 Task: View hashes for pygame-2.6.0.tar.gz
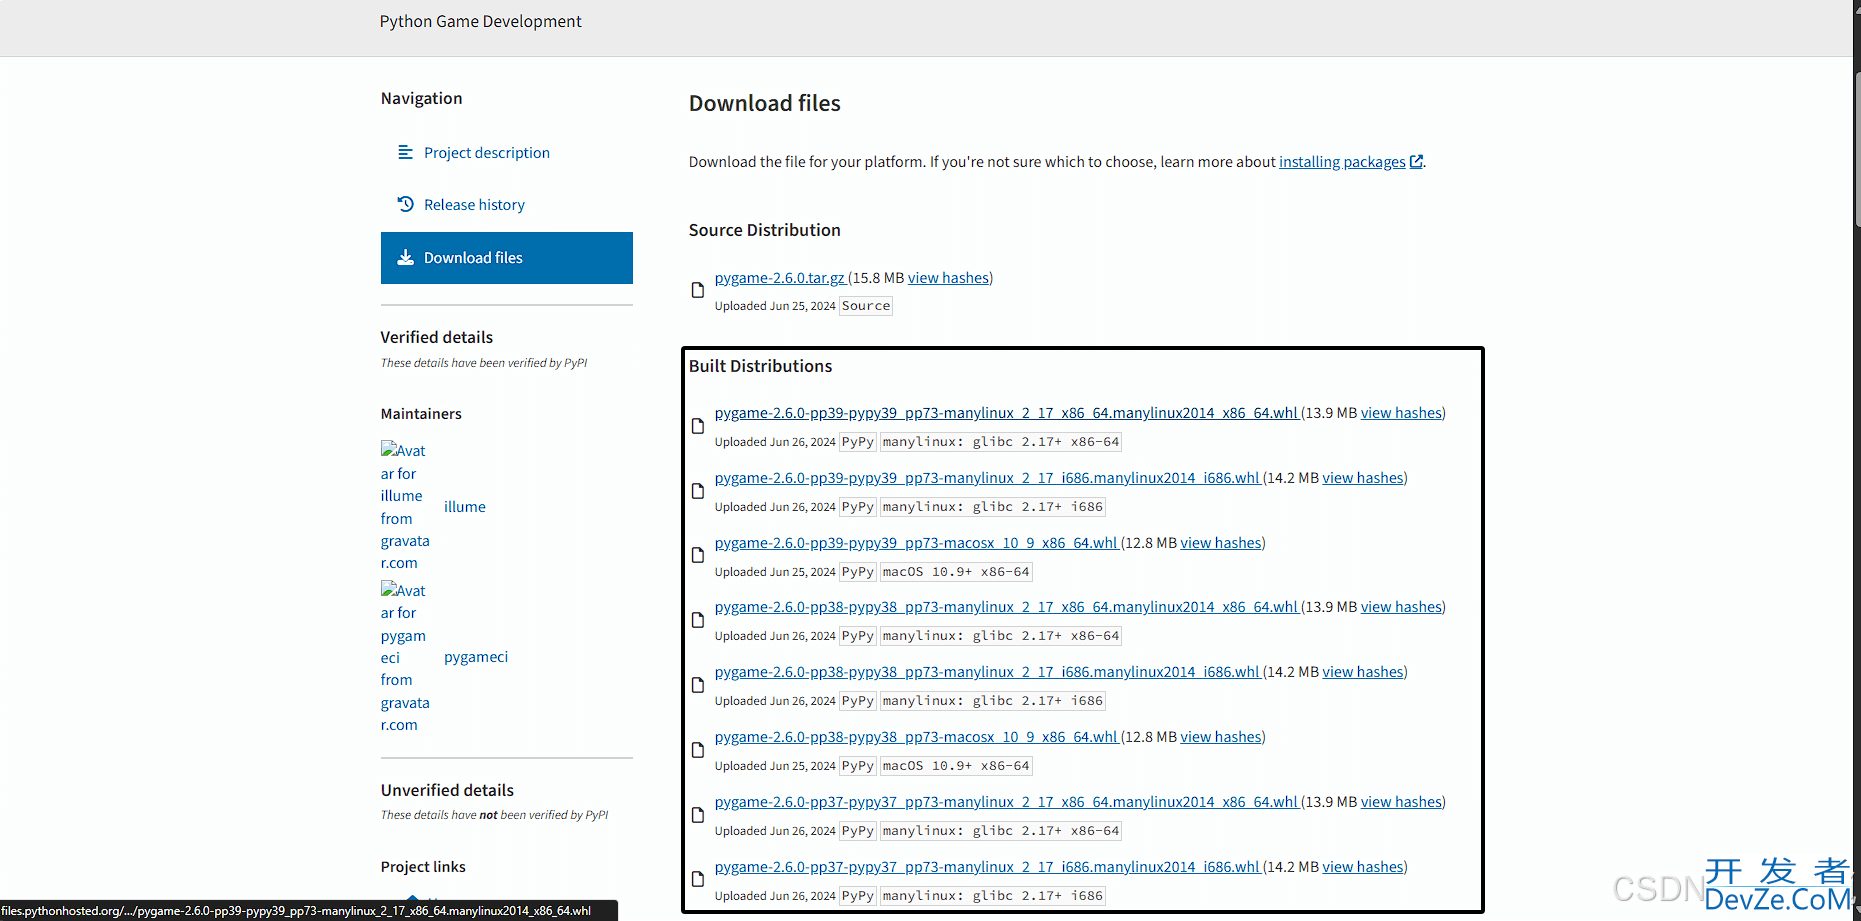pos(948,278)
